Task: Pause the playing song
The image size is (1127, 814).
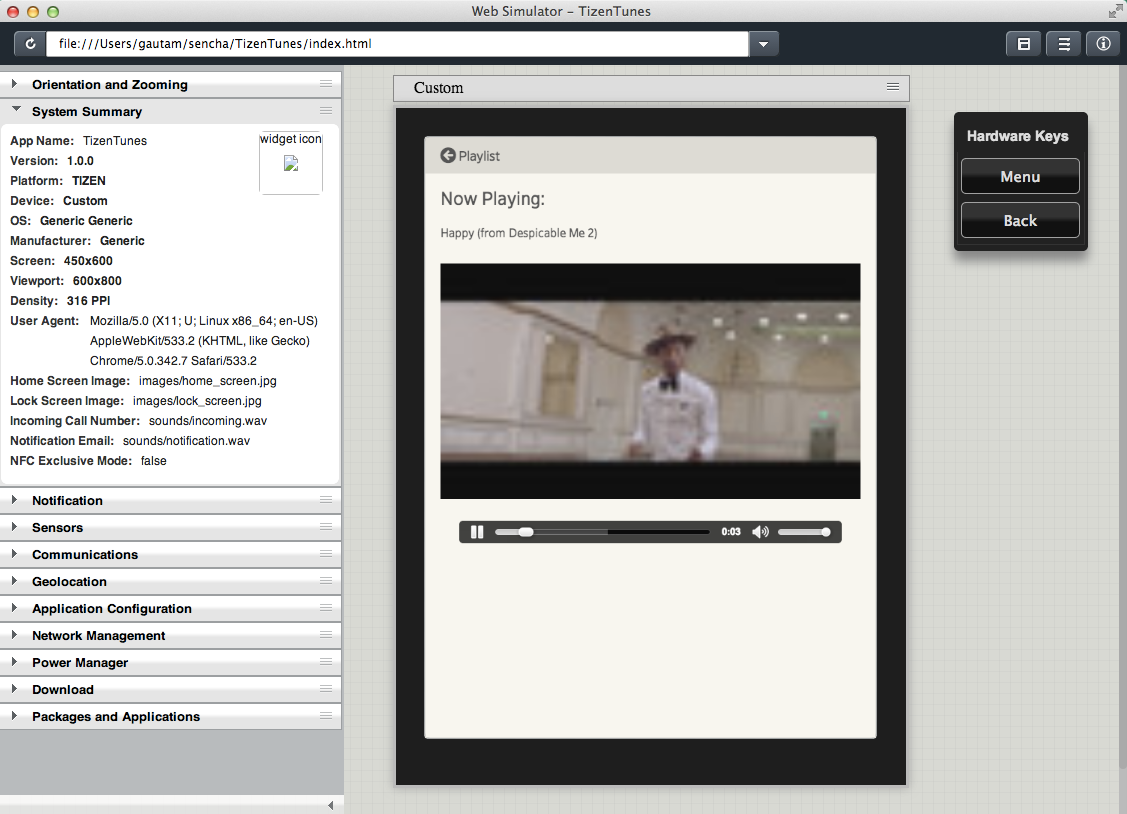Action: pyautogui.click(x=477, y=532)
